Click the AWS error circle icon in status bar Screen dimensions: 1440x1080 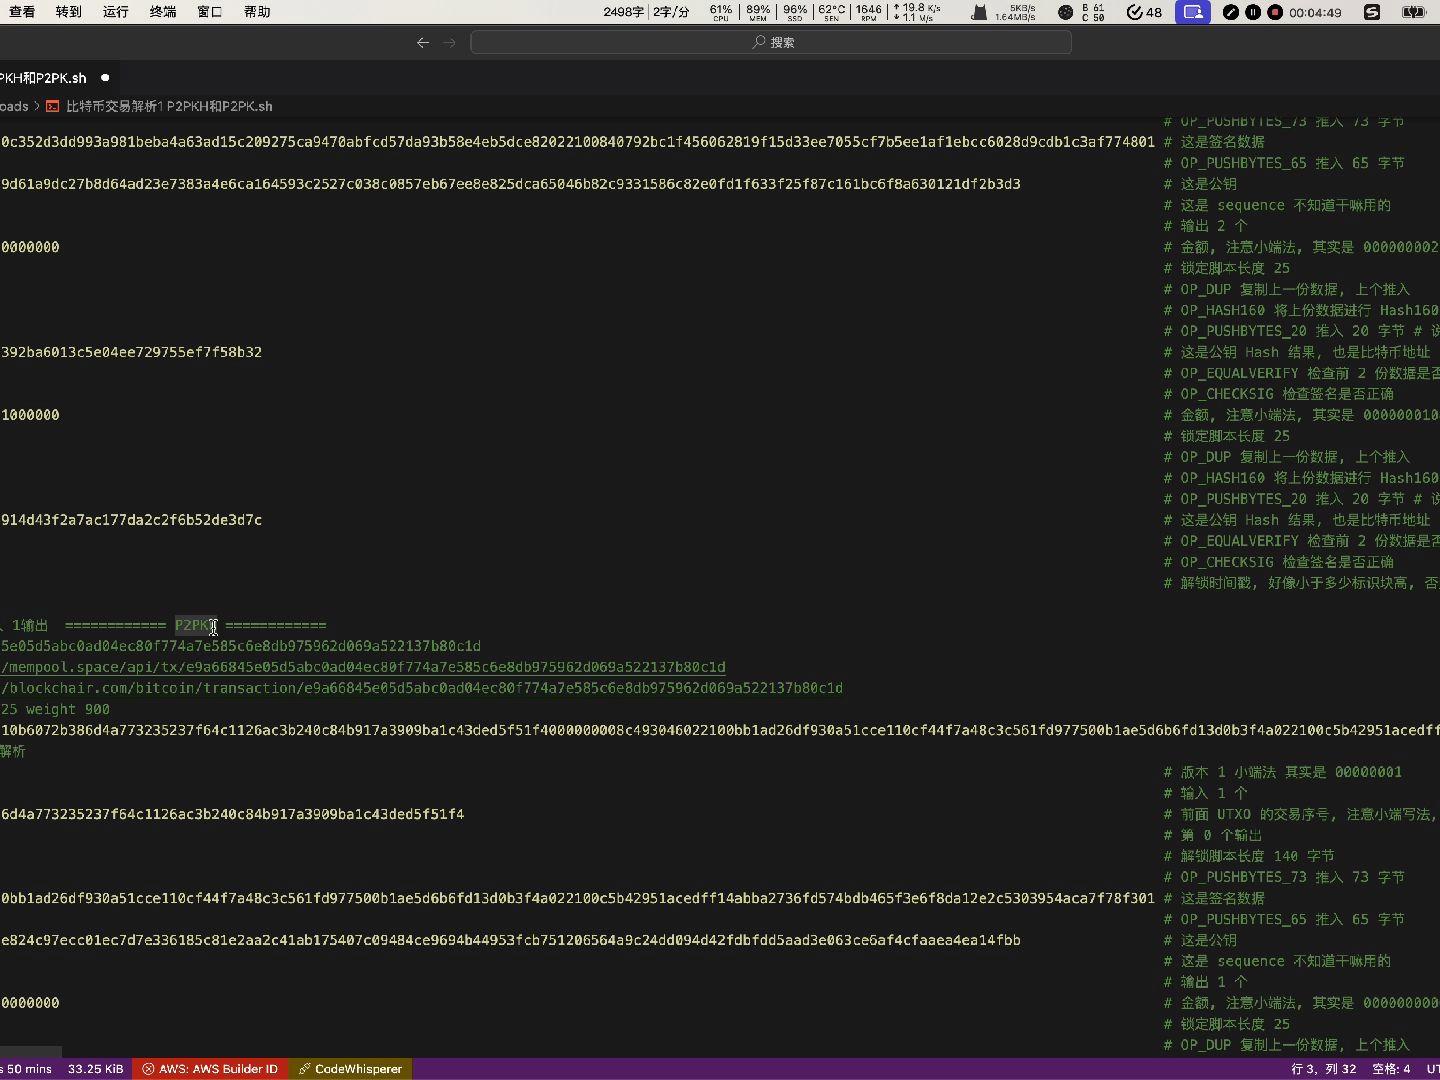point(148,1069)
